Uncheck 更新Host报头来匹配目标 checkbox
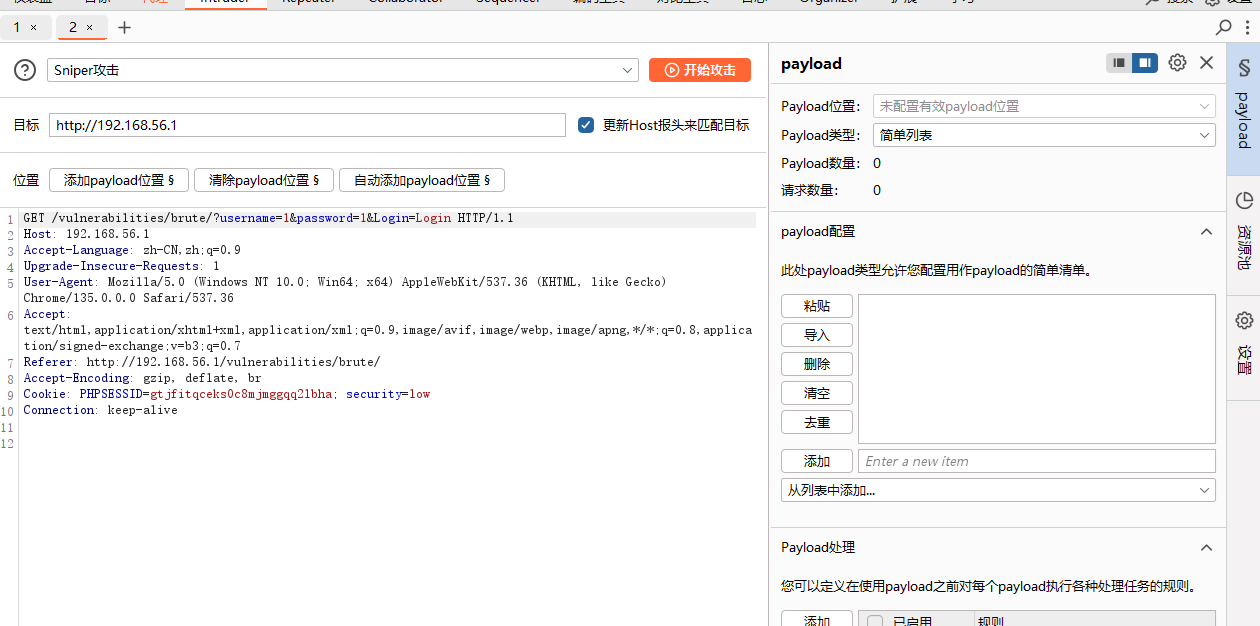 (x=586, y=125)
